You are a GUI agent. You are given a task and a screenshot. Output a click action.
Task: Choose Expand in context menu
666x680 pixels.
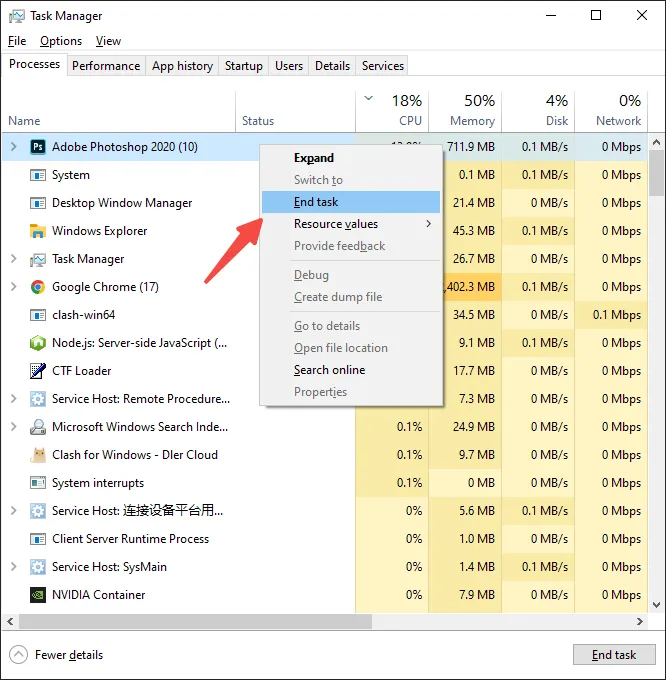click(351, 158)
